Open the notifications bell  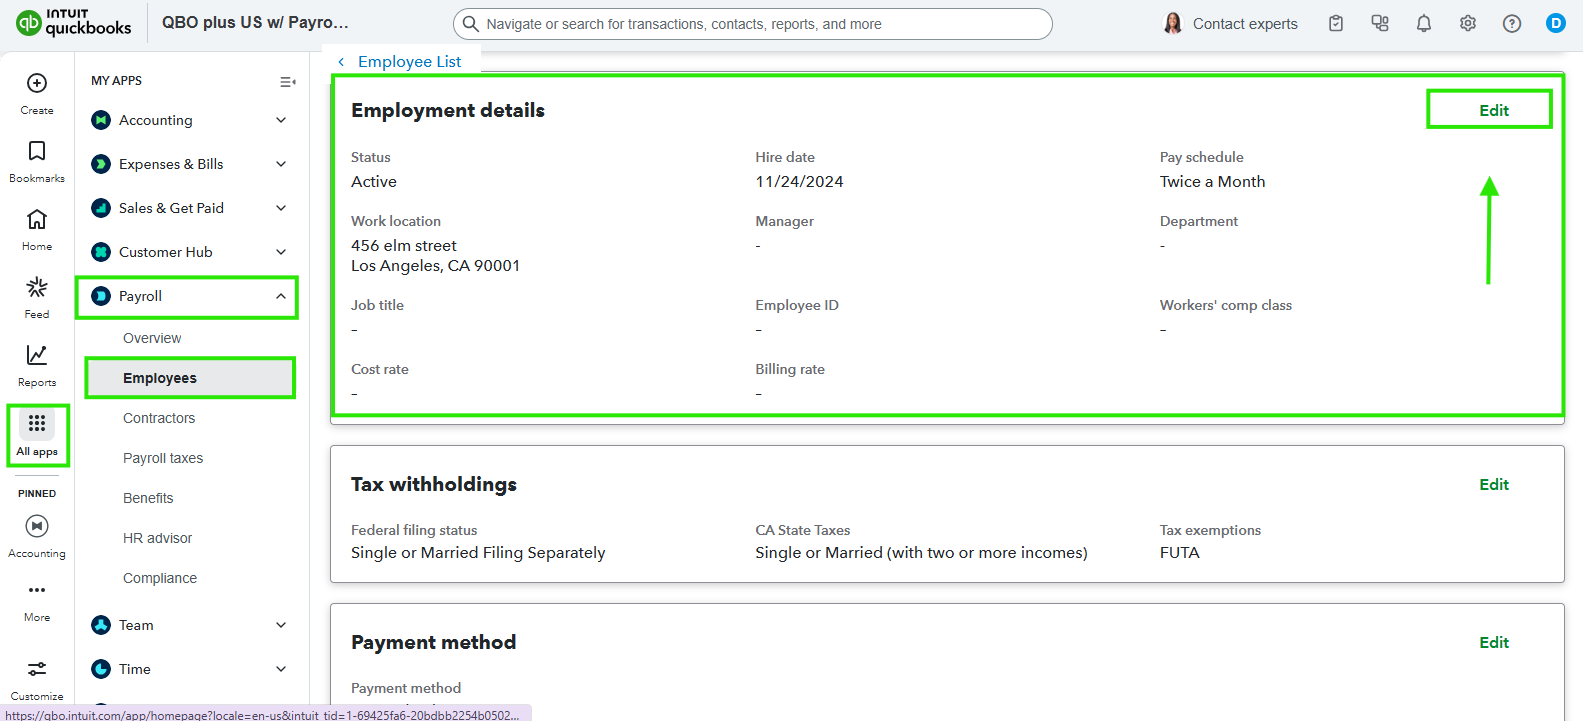[1424, 23]
